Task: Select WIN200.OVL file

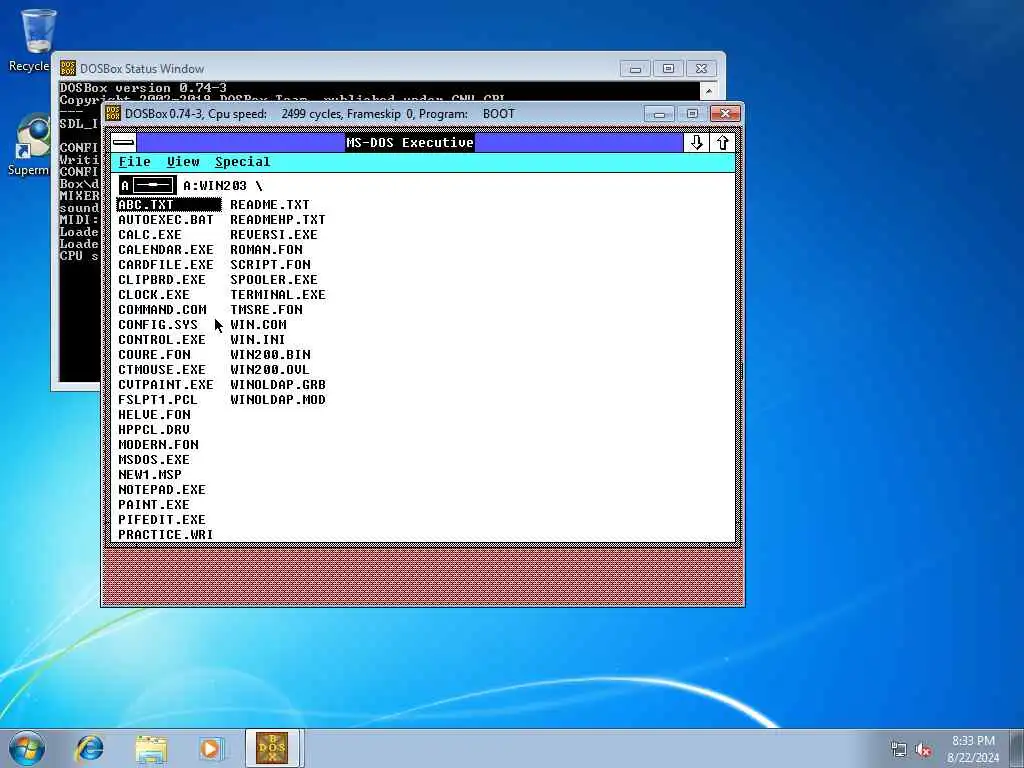Action: coord(270,370)
